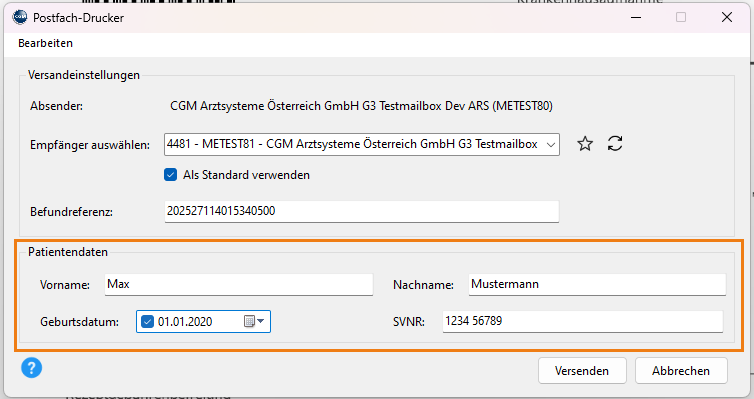Image resolution: width=754 pixels, height=399 pixels.
Task: Focus the SVNR input field
Action: [583, 321]
